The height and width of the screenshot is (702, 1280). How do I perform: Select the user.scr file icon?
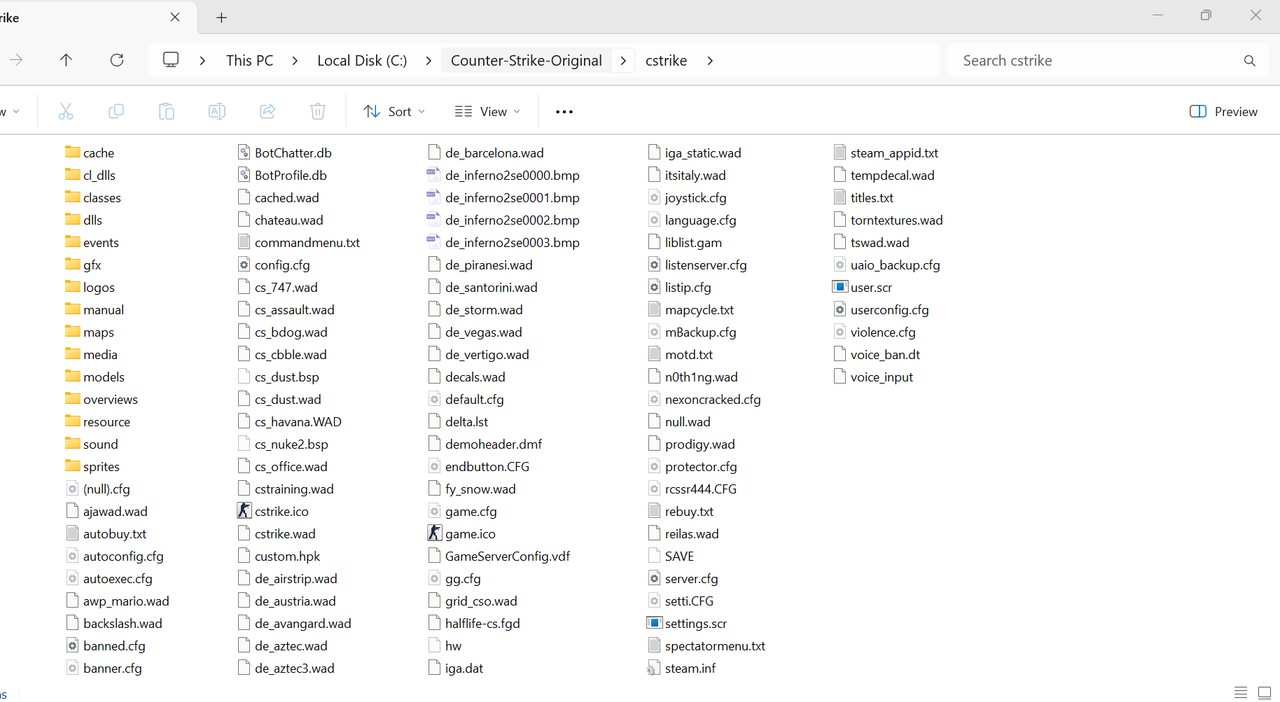[840, 287]
